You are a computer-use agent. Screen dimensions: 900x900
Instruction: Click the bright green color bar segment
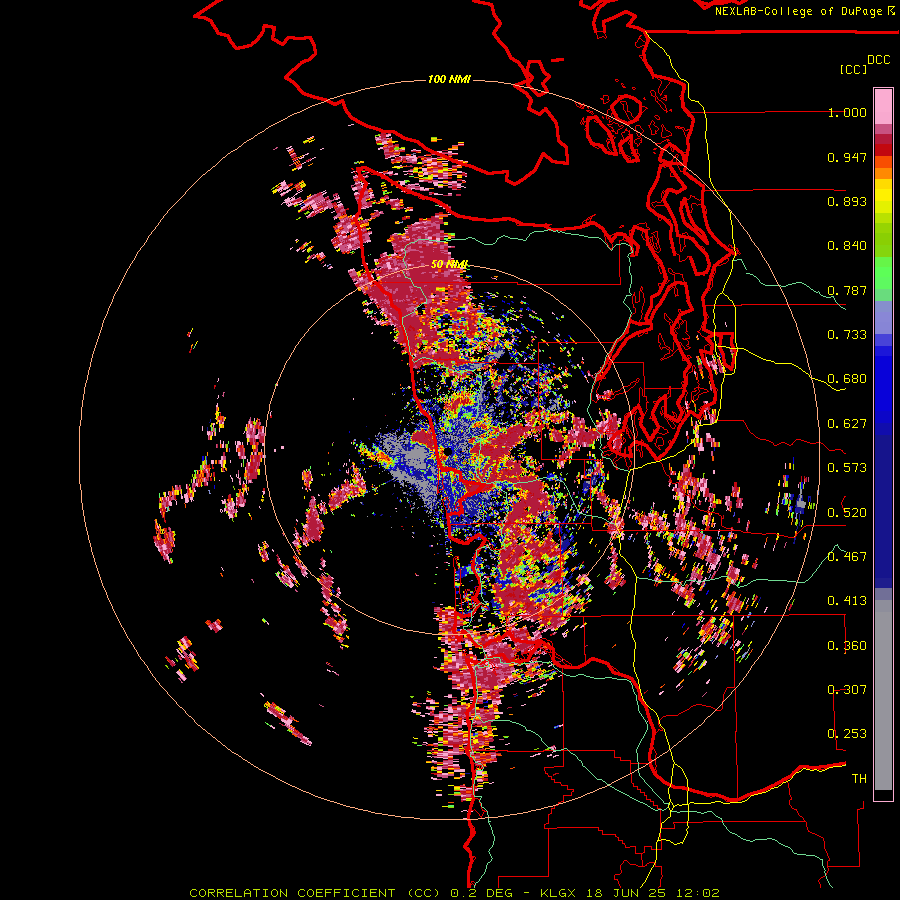(883, 273)
